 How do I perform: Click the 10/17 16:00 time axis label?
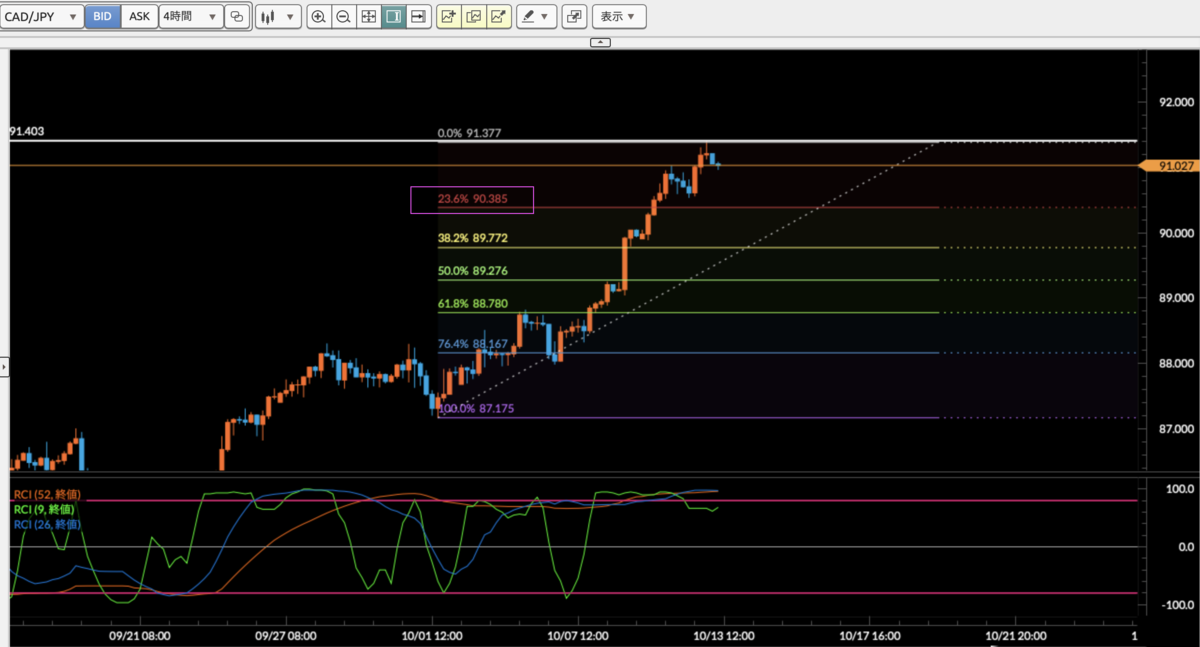point(869,636)
